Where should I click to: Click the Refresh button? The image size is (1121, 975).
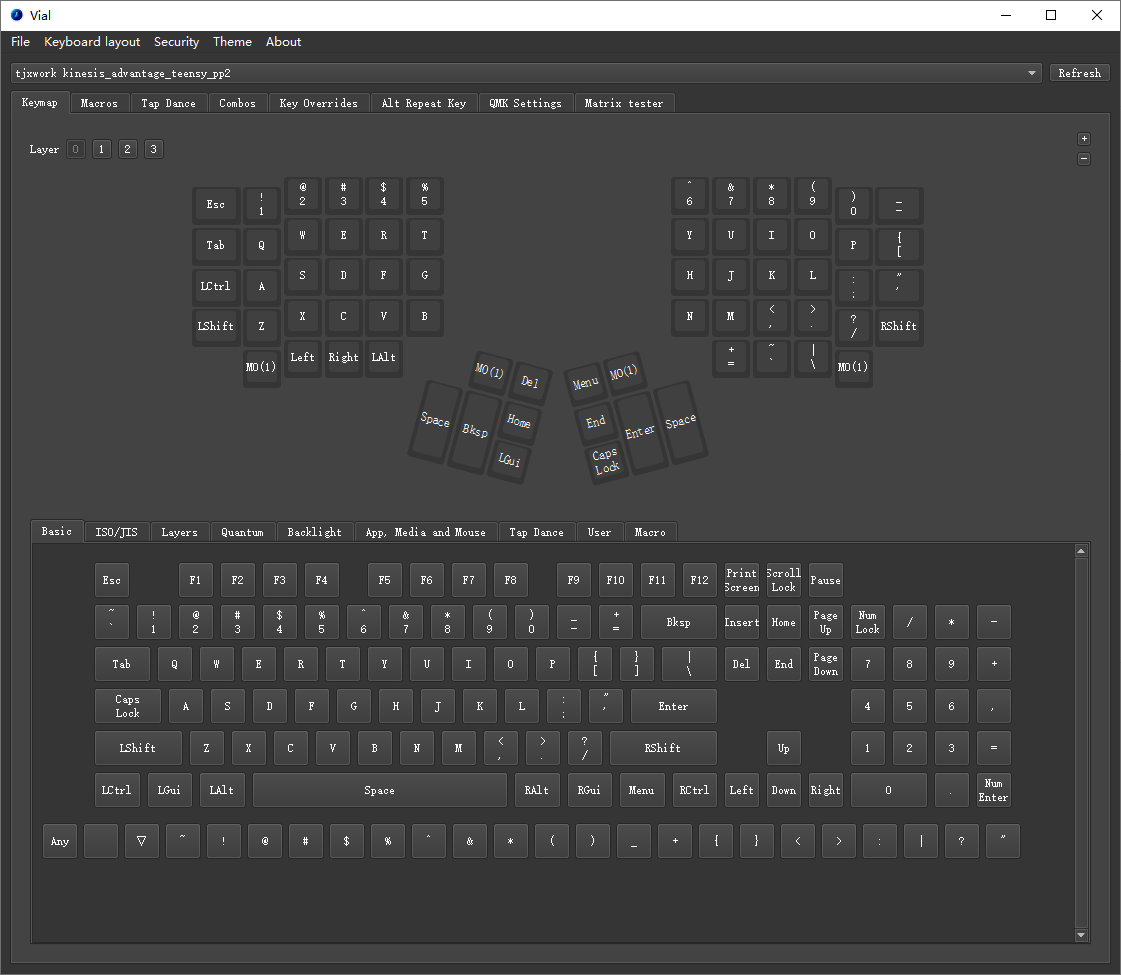coord(1079,73)
